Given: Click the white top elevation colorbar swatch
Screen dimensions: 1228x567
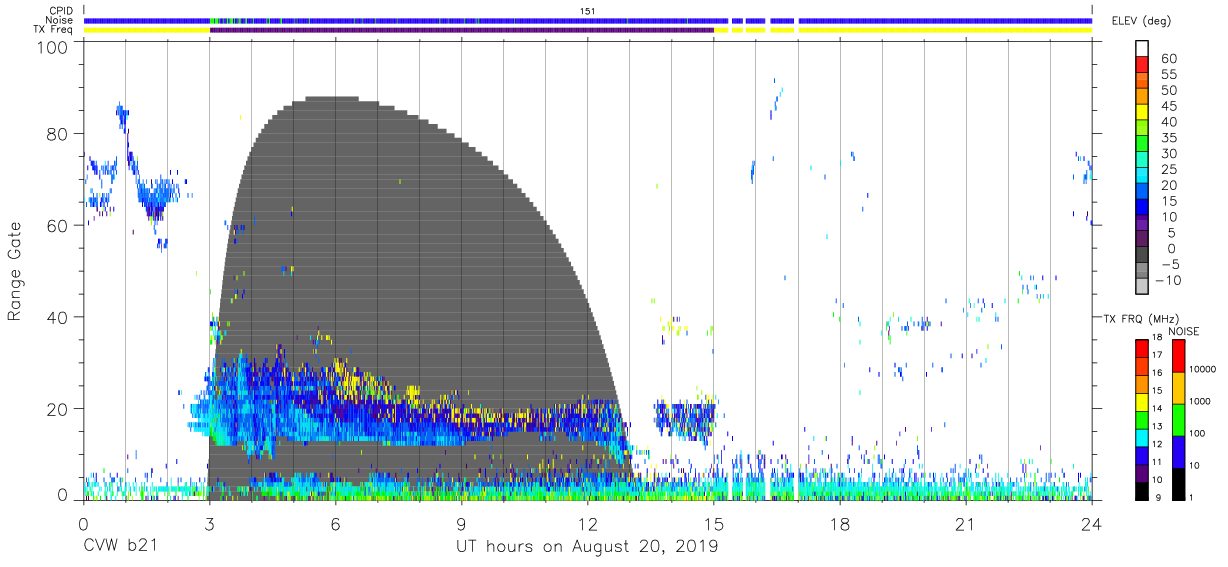Looking at the screenshot, I should (x=1141, y=50).
